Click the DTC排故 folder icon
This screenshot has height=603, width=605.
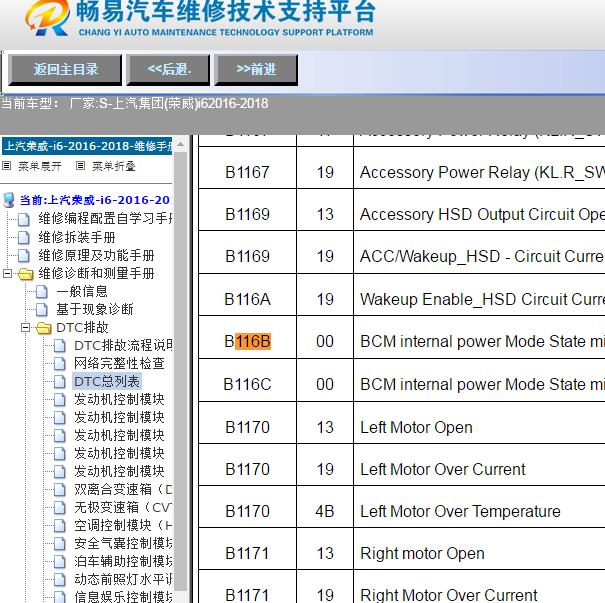(x=44, y=328)
